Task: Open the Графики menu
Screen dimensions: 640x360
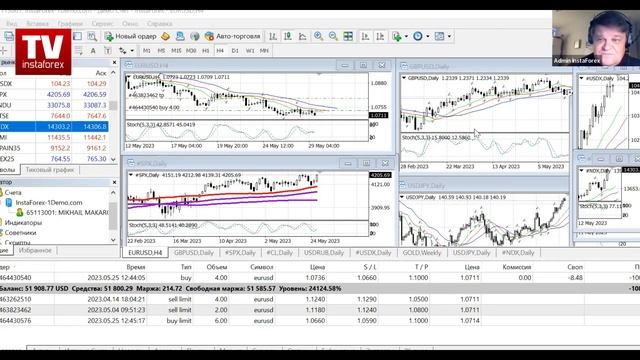Action: pos(70,24)
